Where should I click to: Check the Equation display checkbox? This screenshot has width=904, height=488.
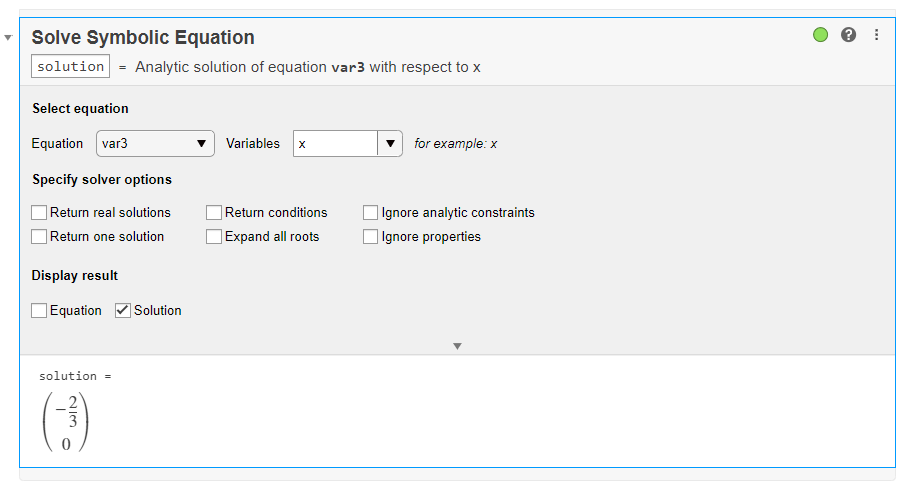coord(39,311)
